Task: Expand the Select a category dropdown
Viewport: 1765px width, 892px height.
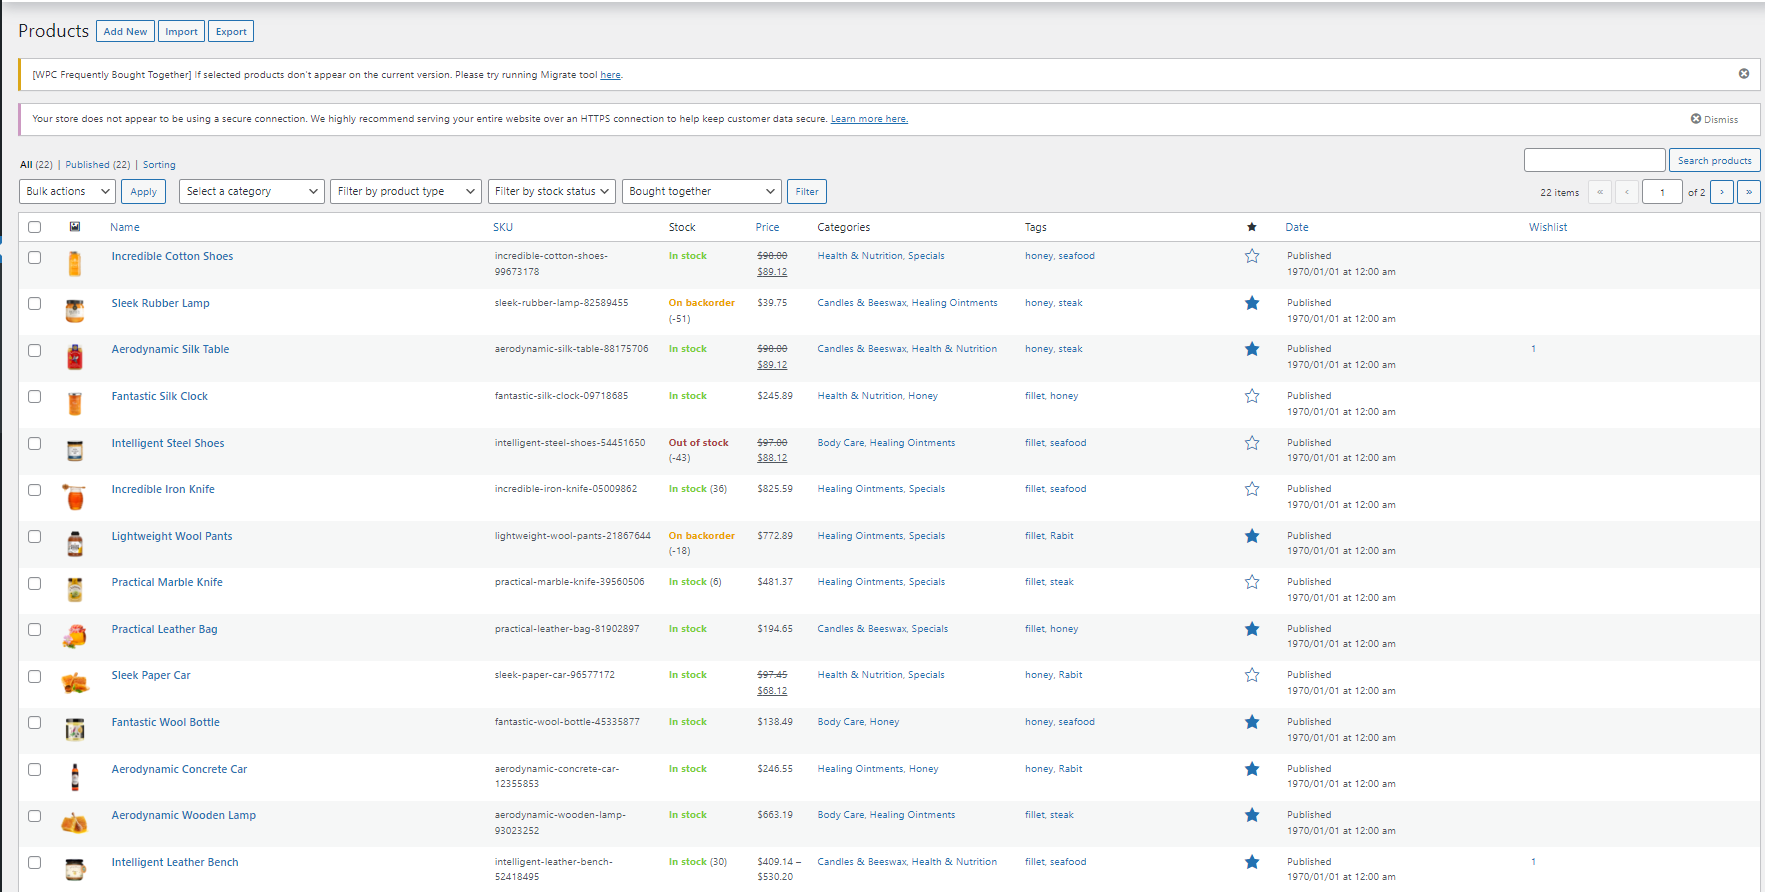Action: pos(252,192)
